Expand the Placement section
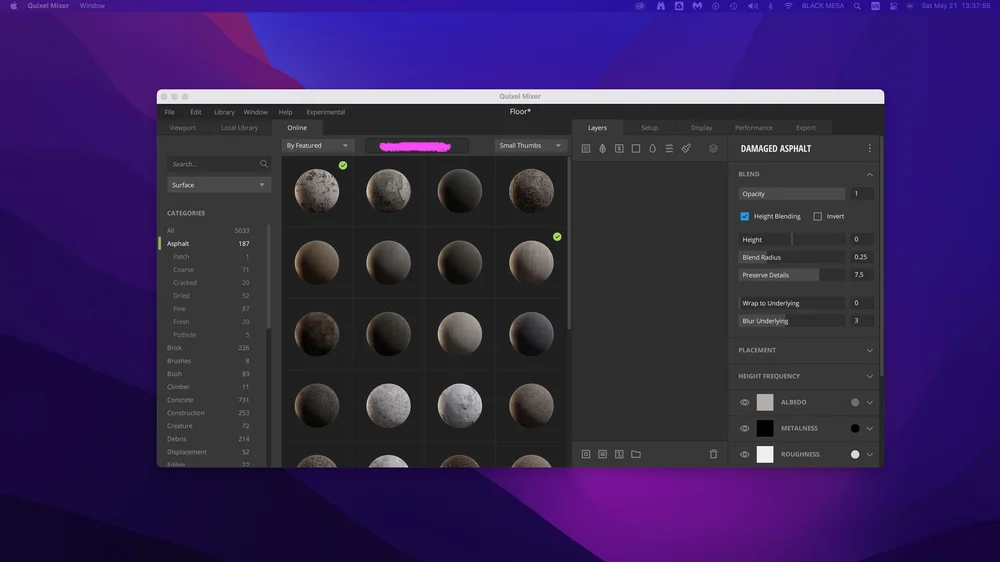Image resolution: width=1000 pixels, height=562 pixels. point(869,350)
